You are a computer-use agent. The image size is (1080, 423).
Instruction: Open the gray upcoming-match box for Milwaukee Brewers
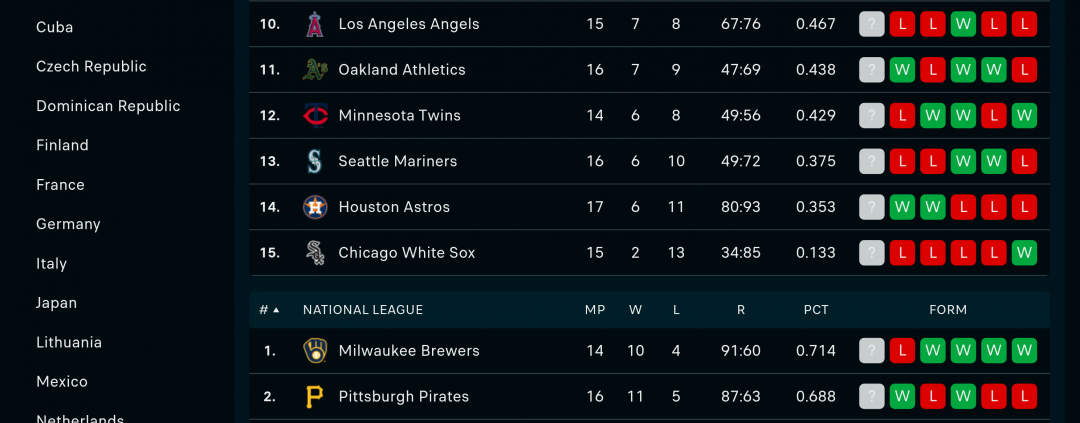point(871,351)
